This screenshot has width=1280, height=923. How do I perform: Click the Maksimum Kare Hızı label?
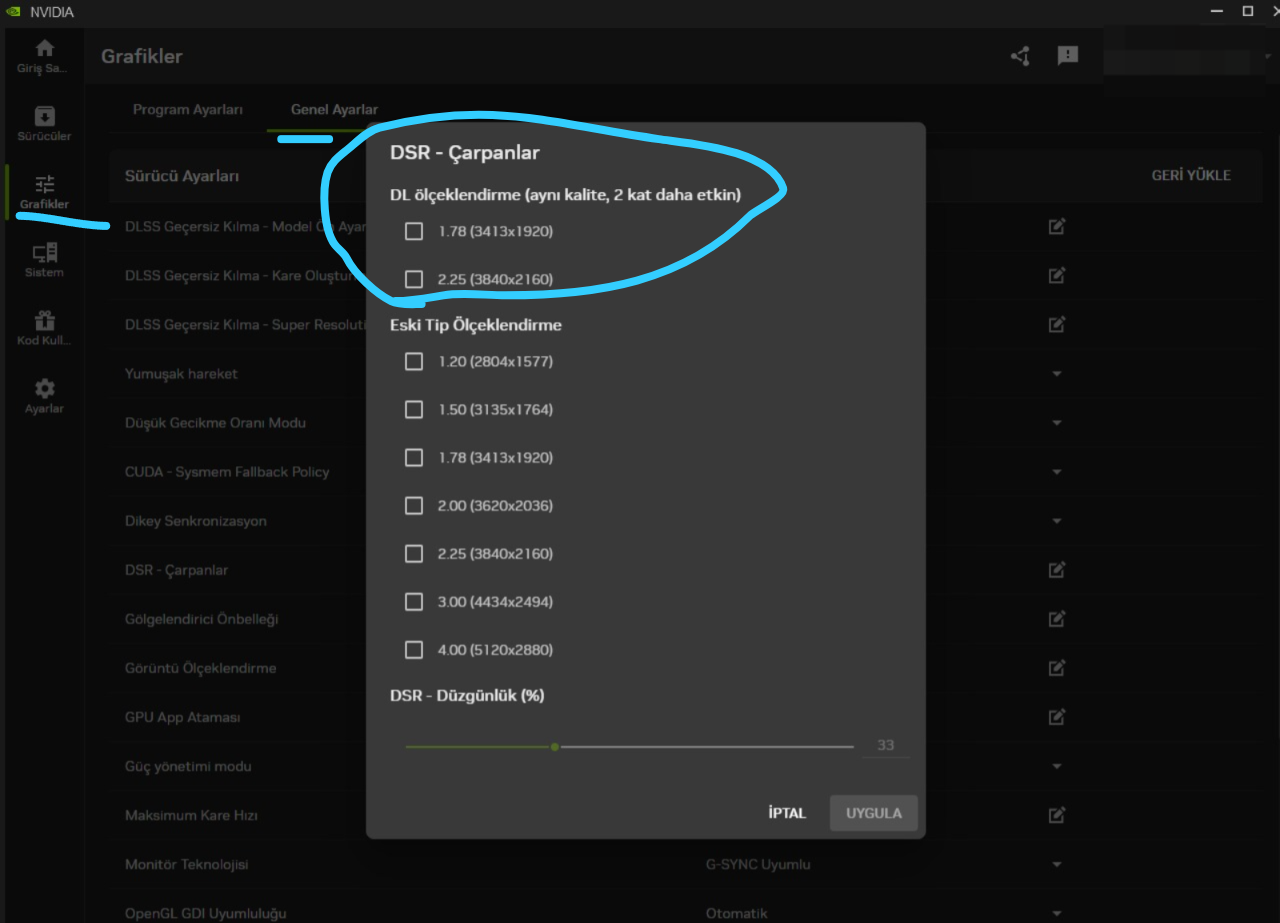(192, 815)
